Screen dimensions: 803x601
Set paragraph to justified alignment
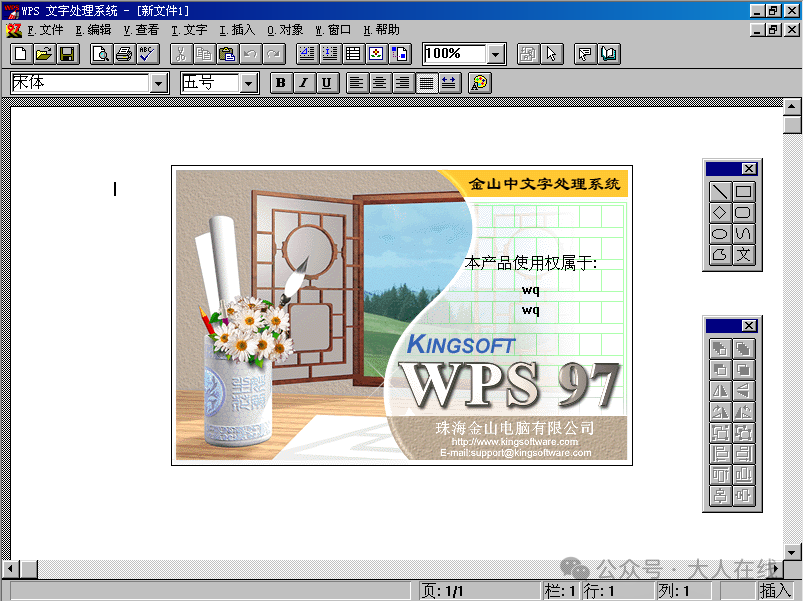[427, 83]
